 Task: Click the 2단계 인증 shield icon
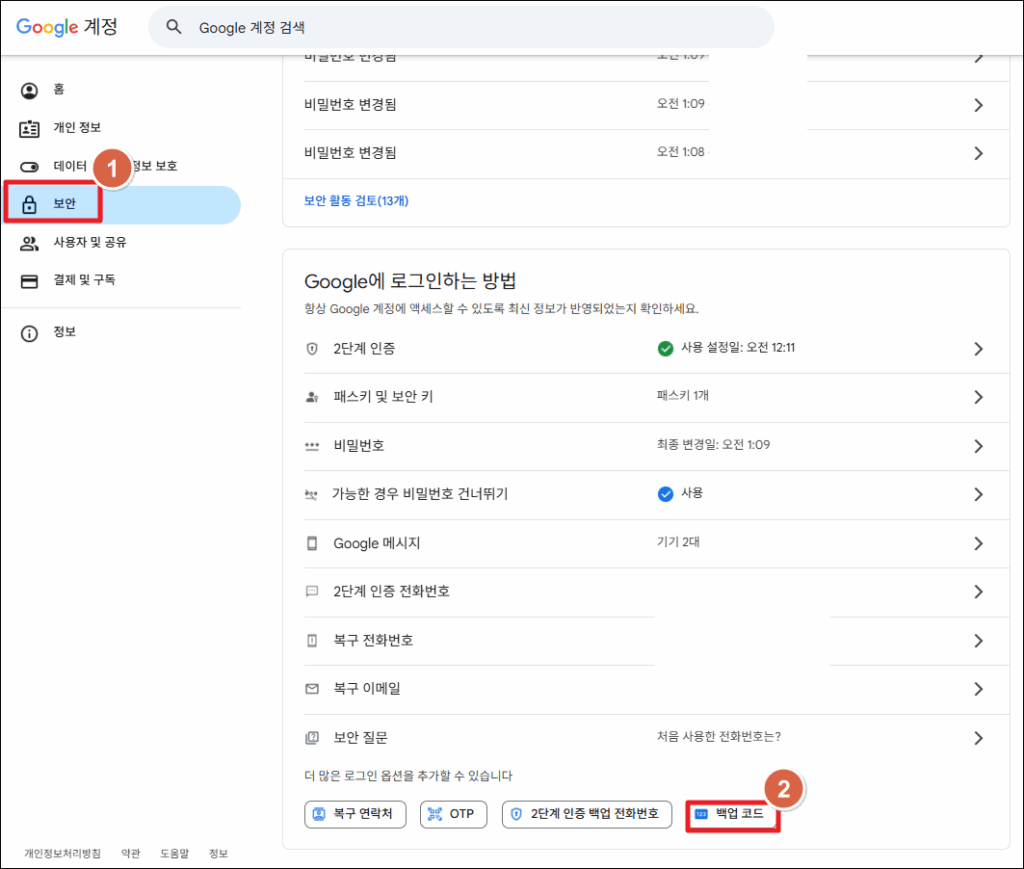tap(312, 349)
